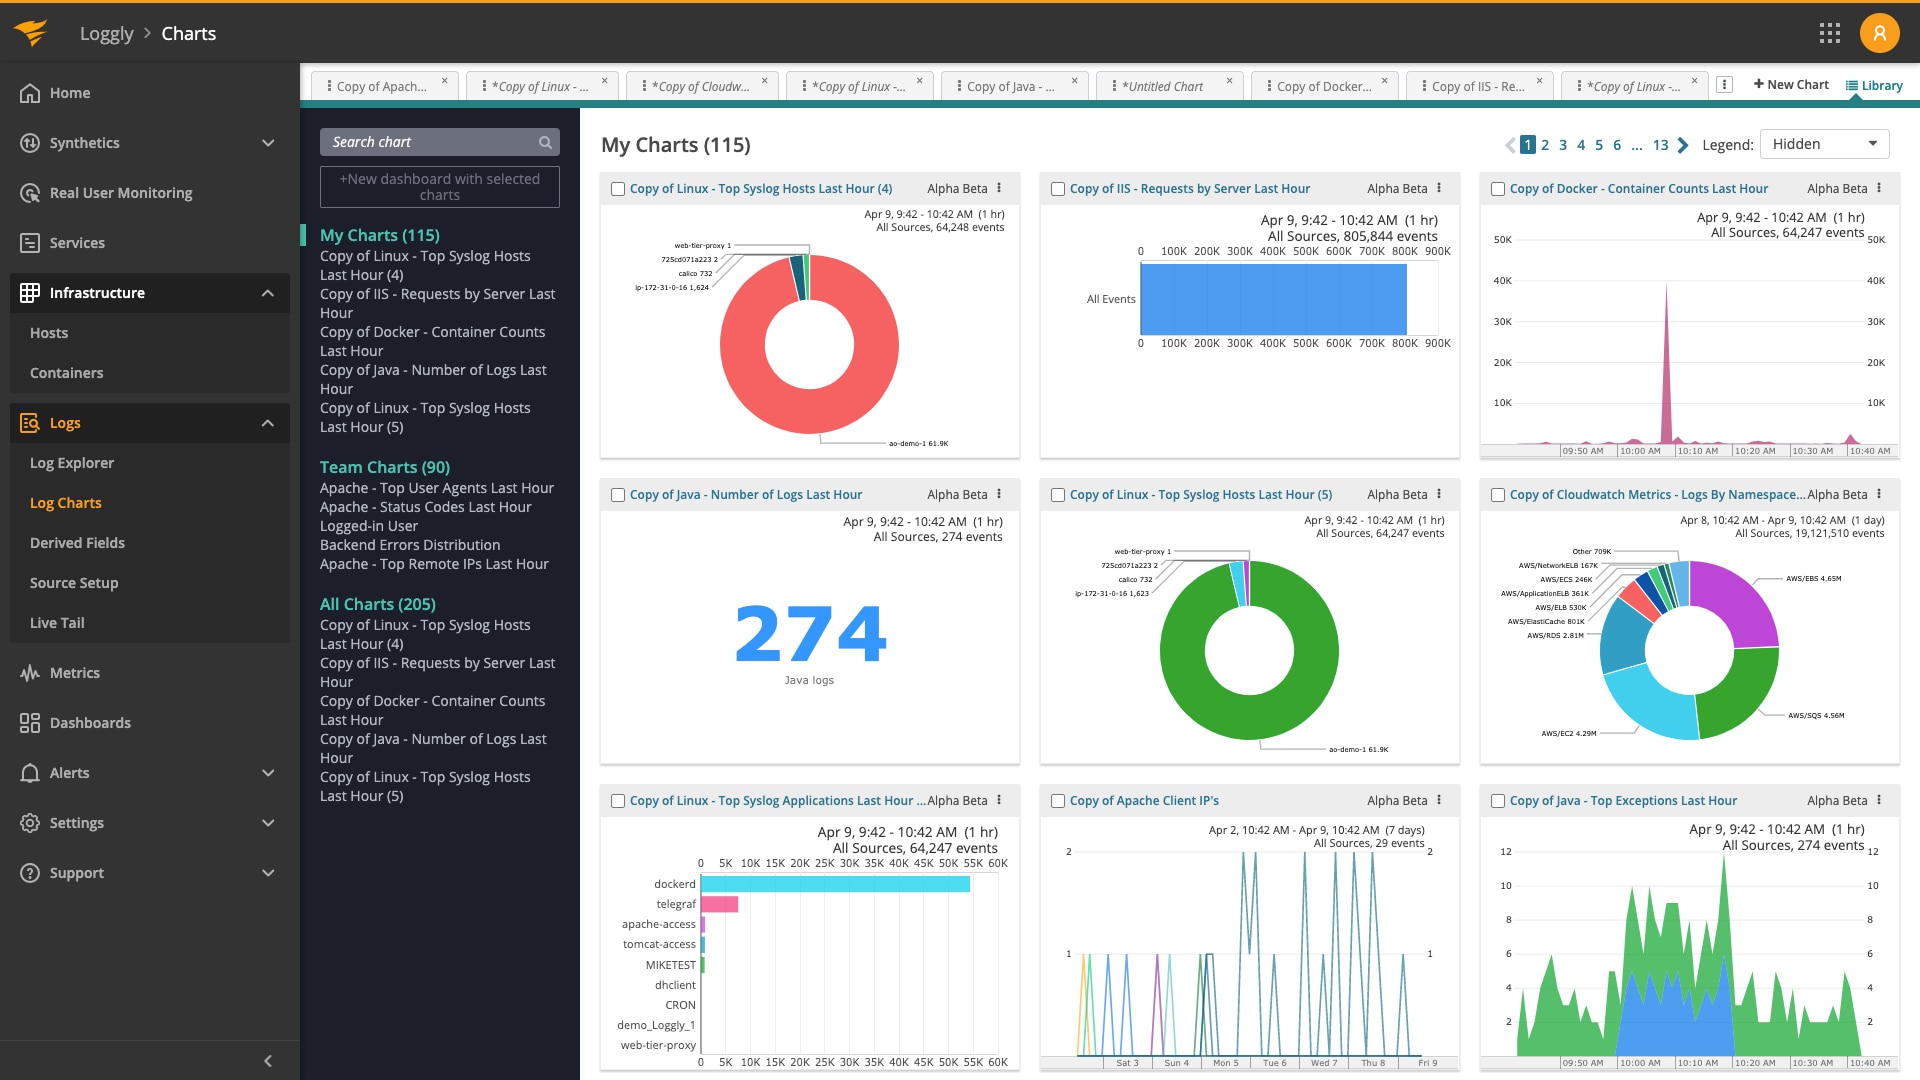The width and height of the screenshot is (1920, 1080).
Task: Open kebab menu on IIS Requests chart
Action: pos(1439,188)
